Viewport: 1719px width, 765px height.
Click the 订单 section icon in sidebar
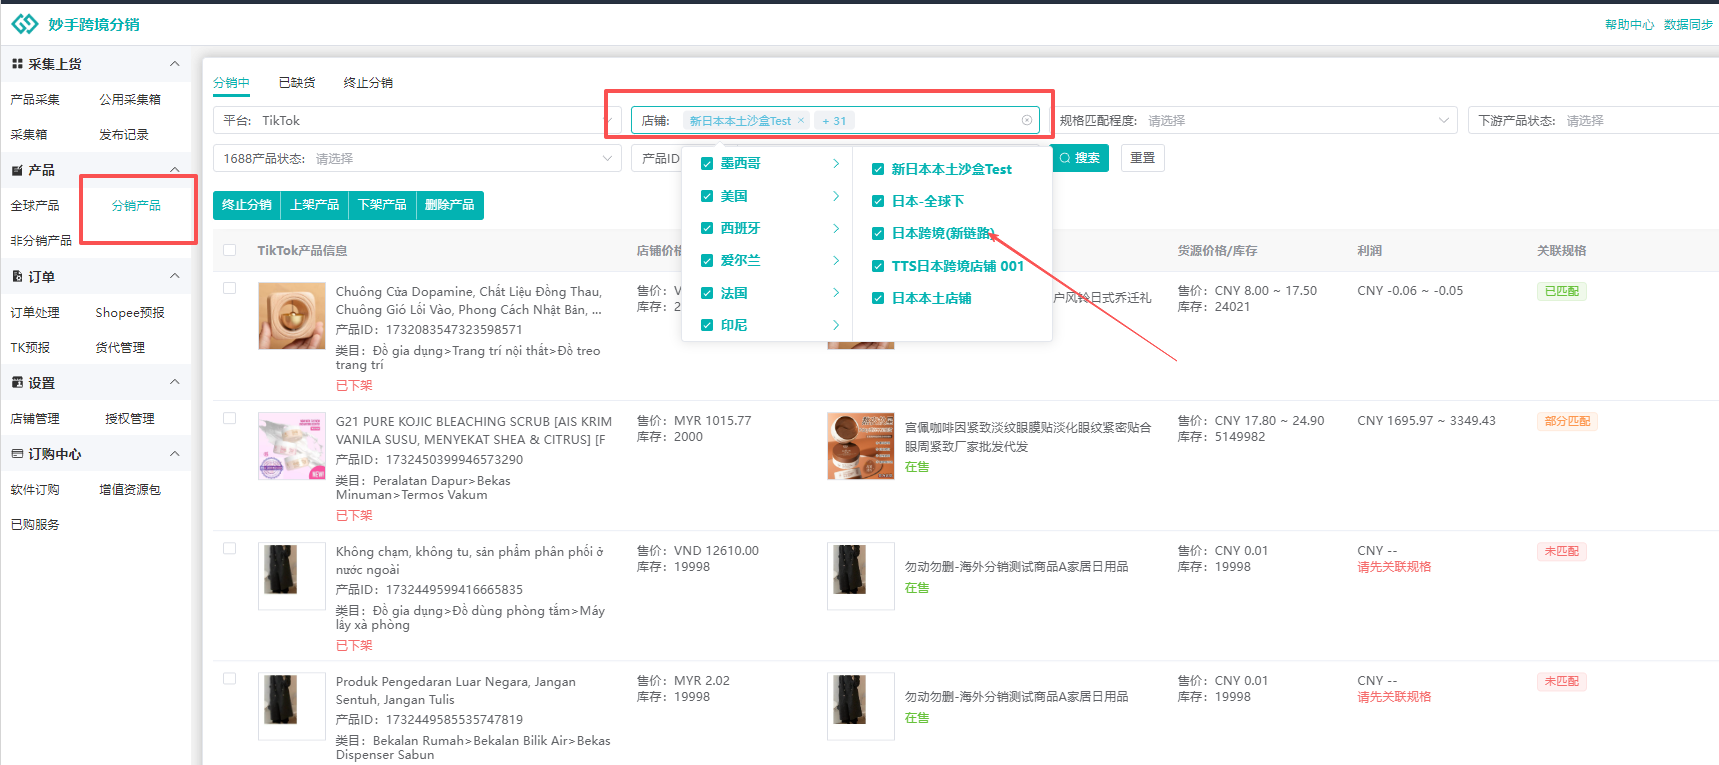coord(17,276)
